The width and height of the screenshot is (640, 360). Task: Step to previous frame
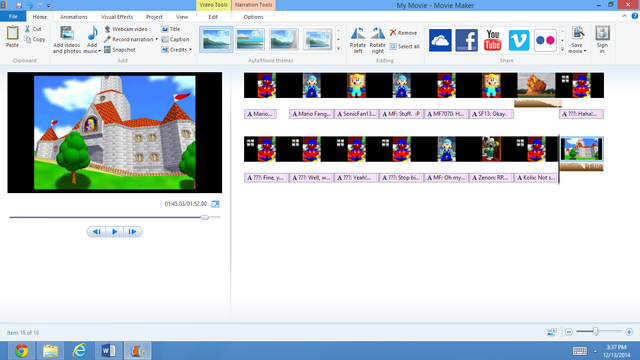pyautogui.click(x=96, y=232)
